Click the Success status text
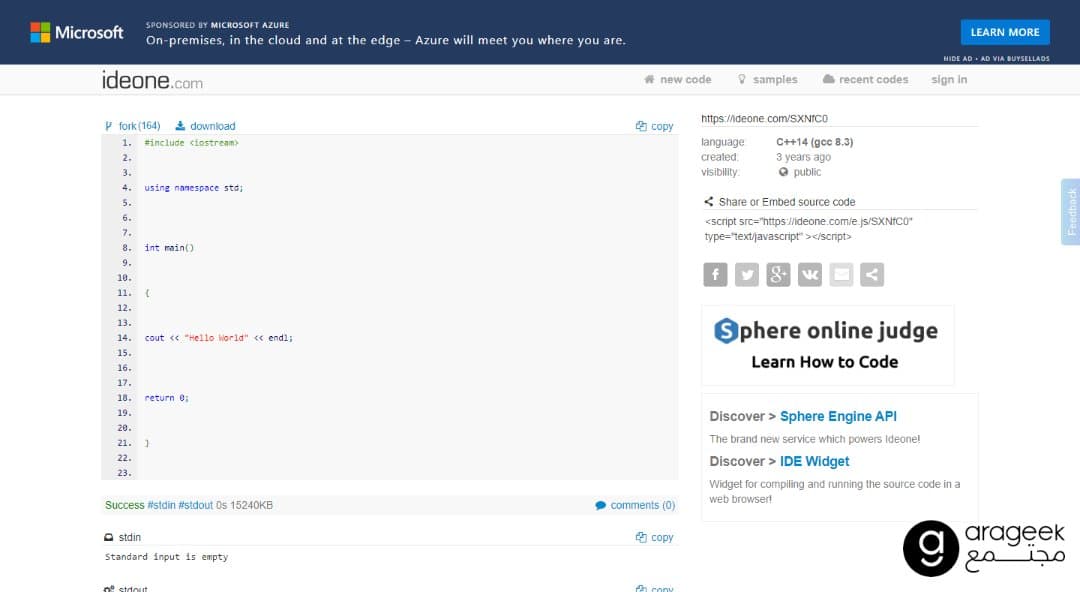 (x=125, y=505)
